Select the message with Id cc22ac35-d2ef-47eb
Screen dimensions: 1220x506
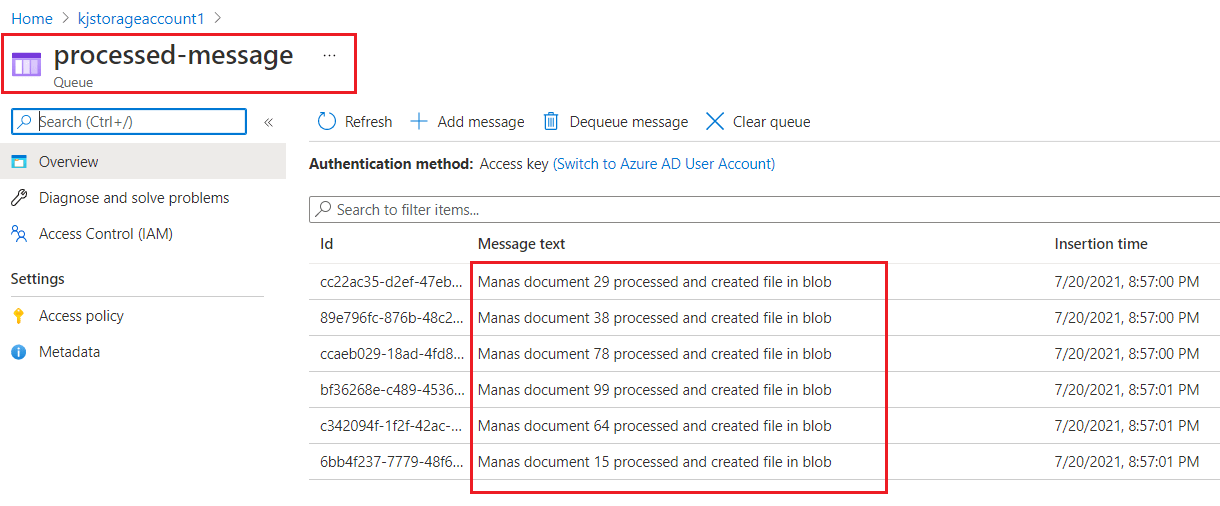391,282
